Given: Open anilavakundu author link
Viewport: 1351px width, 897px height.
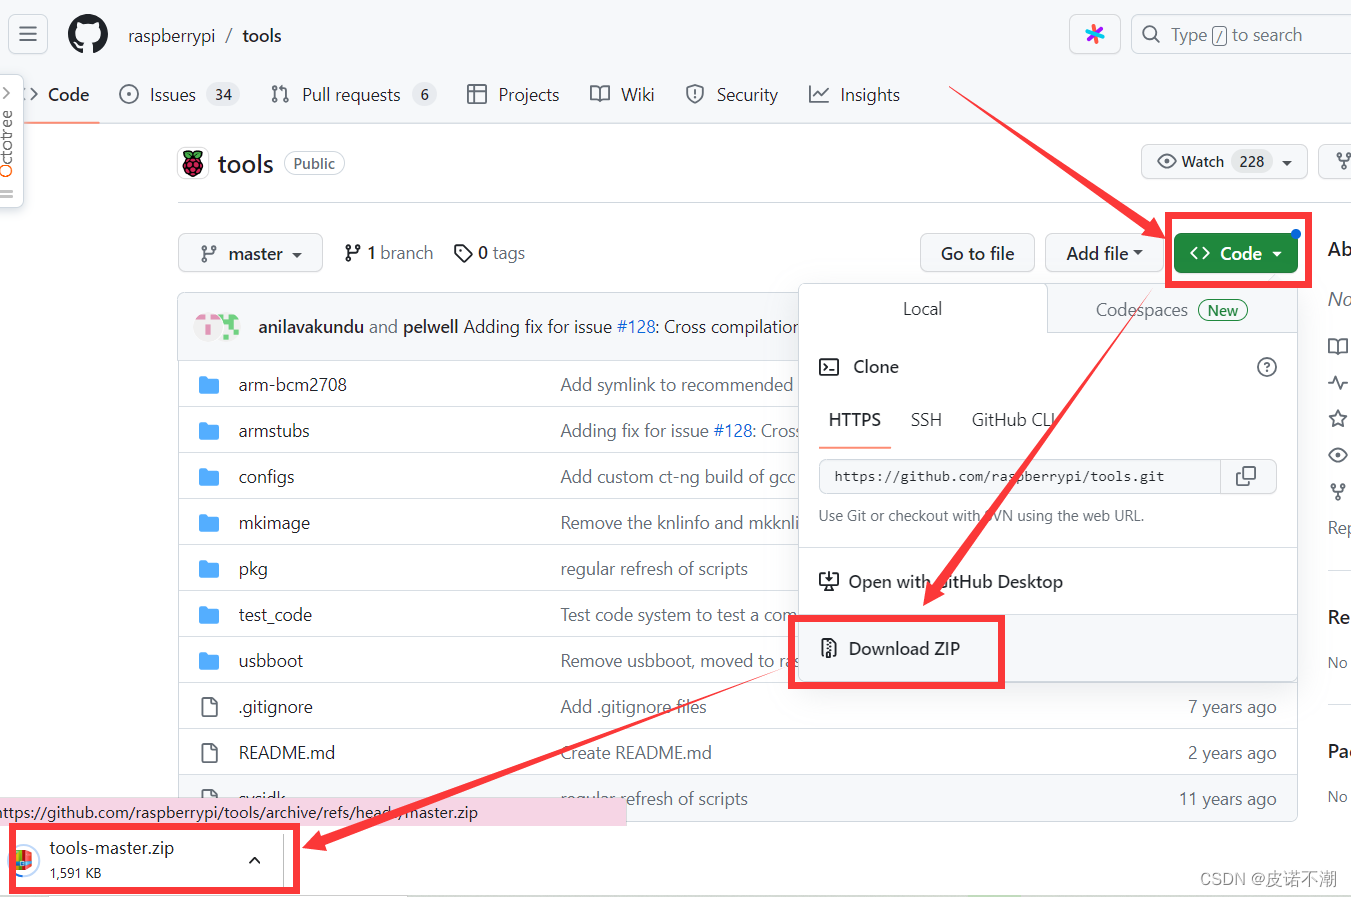Looking at the screenshot, I should pos(311,327).
